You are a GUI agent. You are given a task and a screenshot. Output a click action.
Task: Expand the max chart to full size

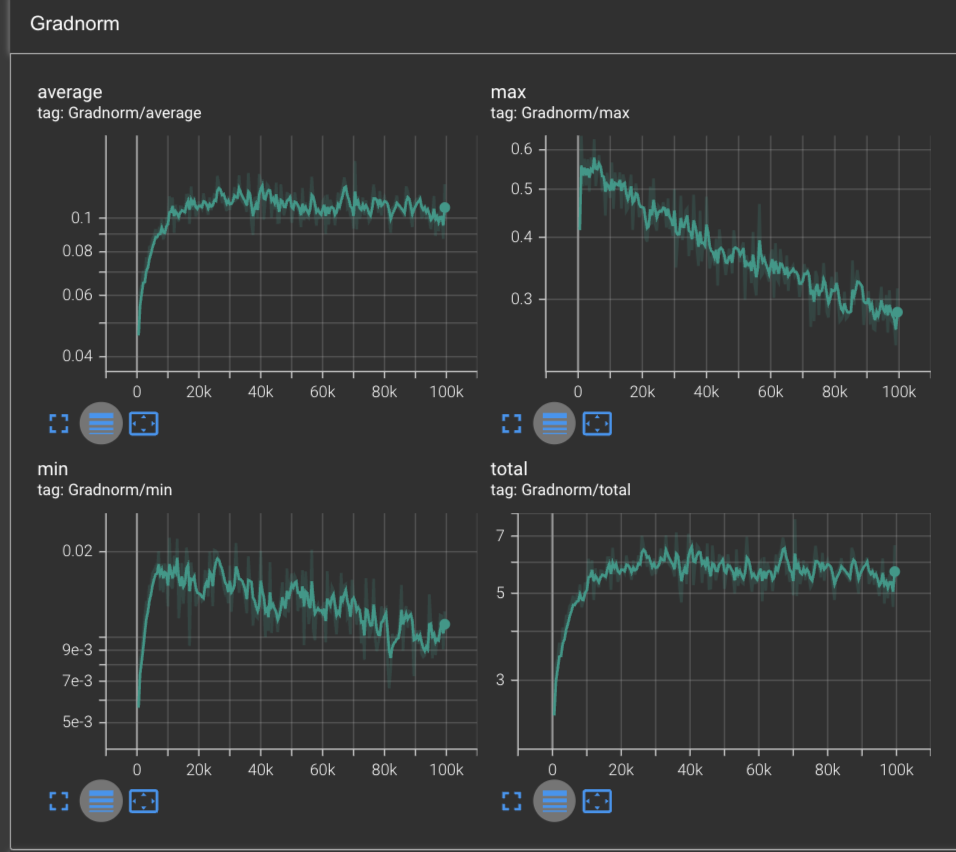coord(512,423)
